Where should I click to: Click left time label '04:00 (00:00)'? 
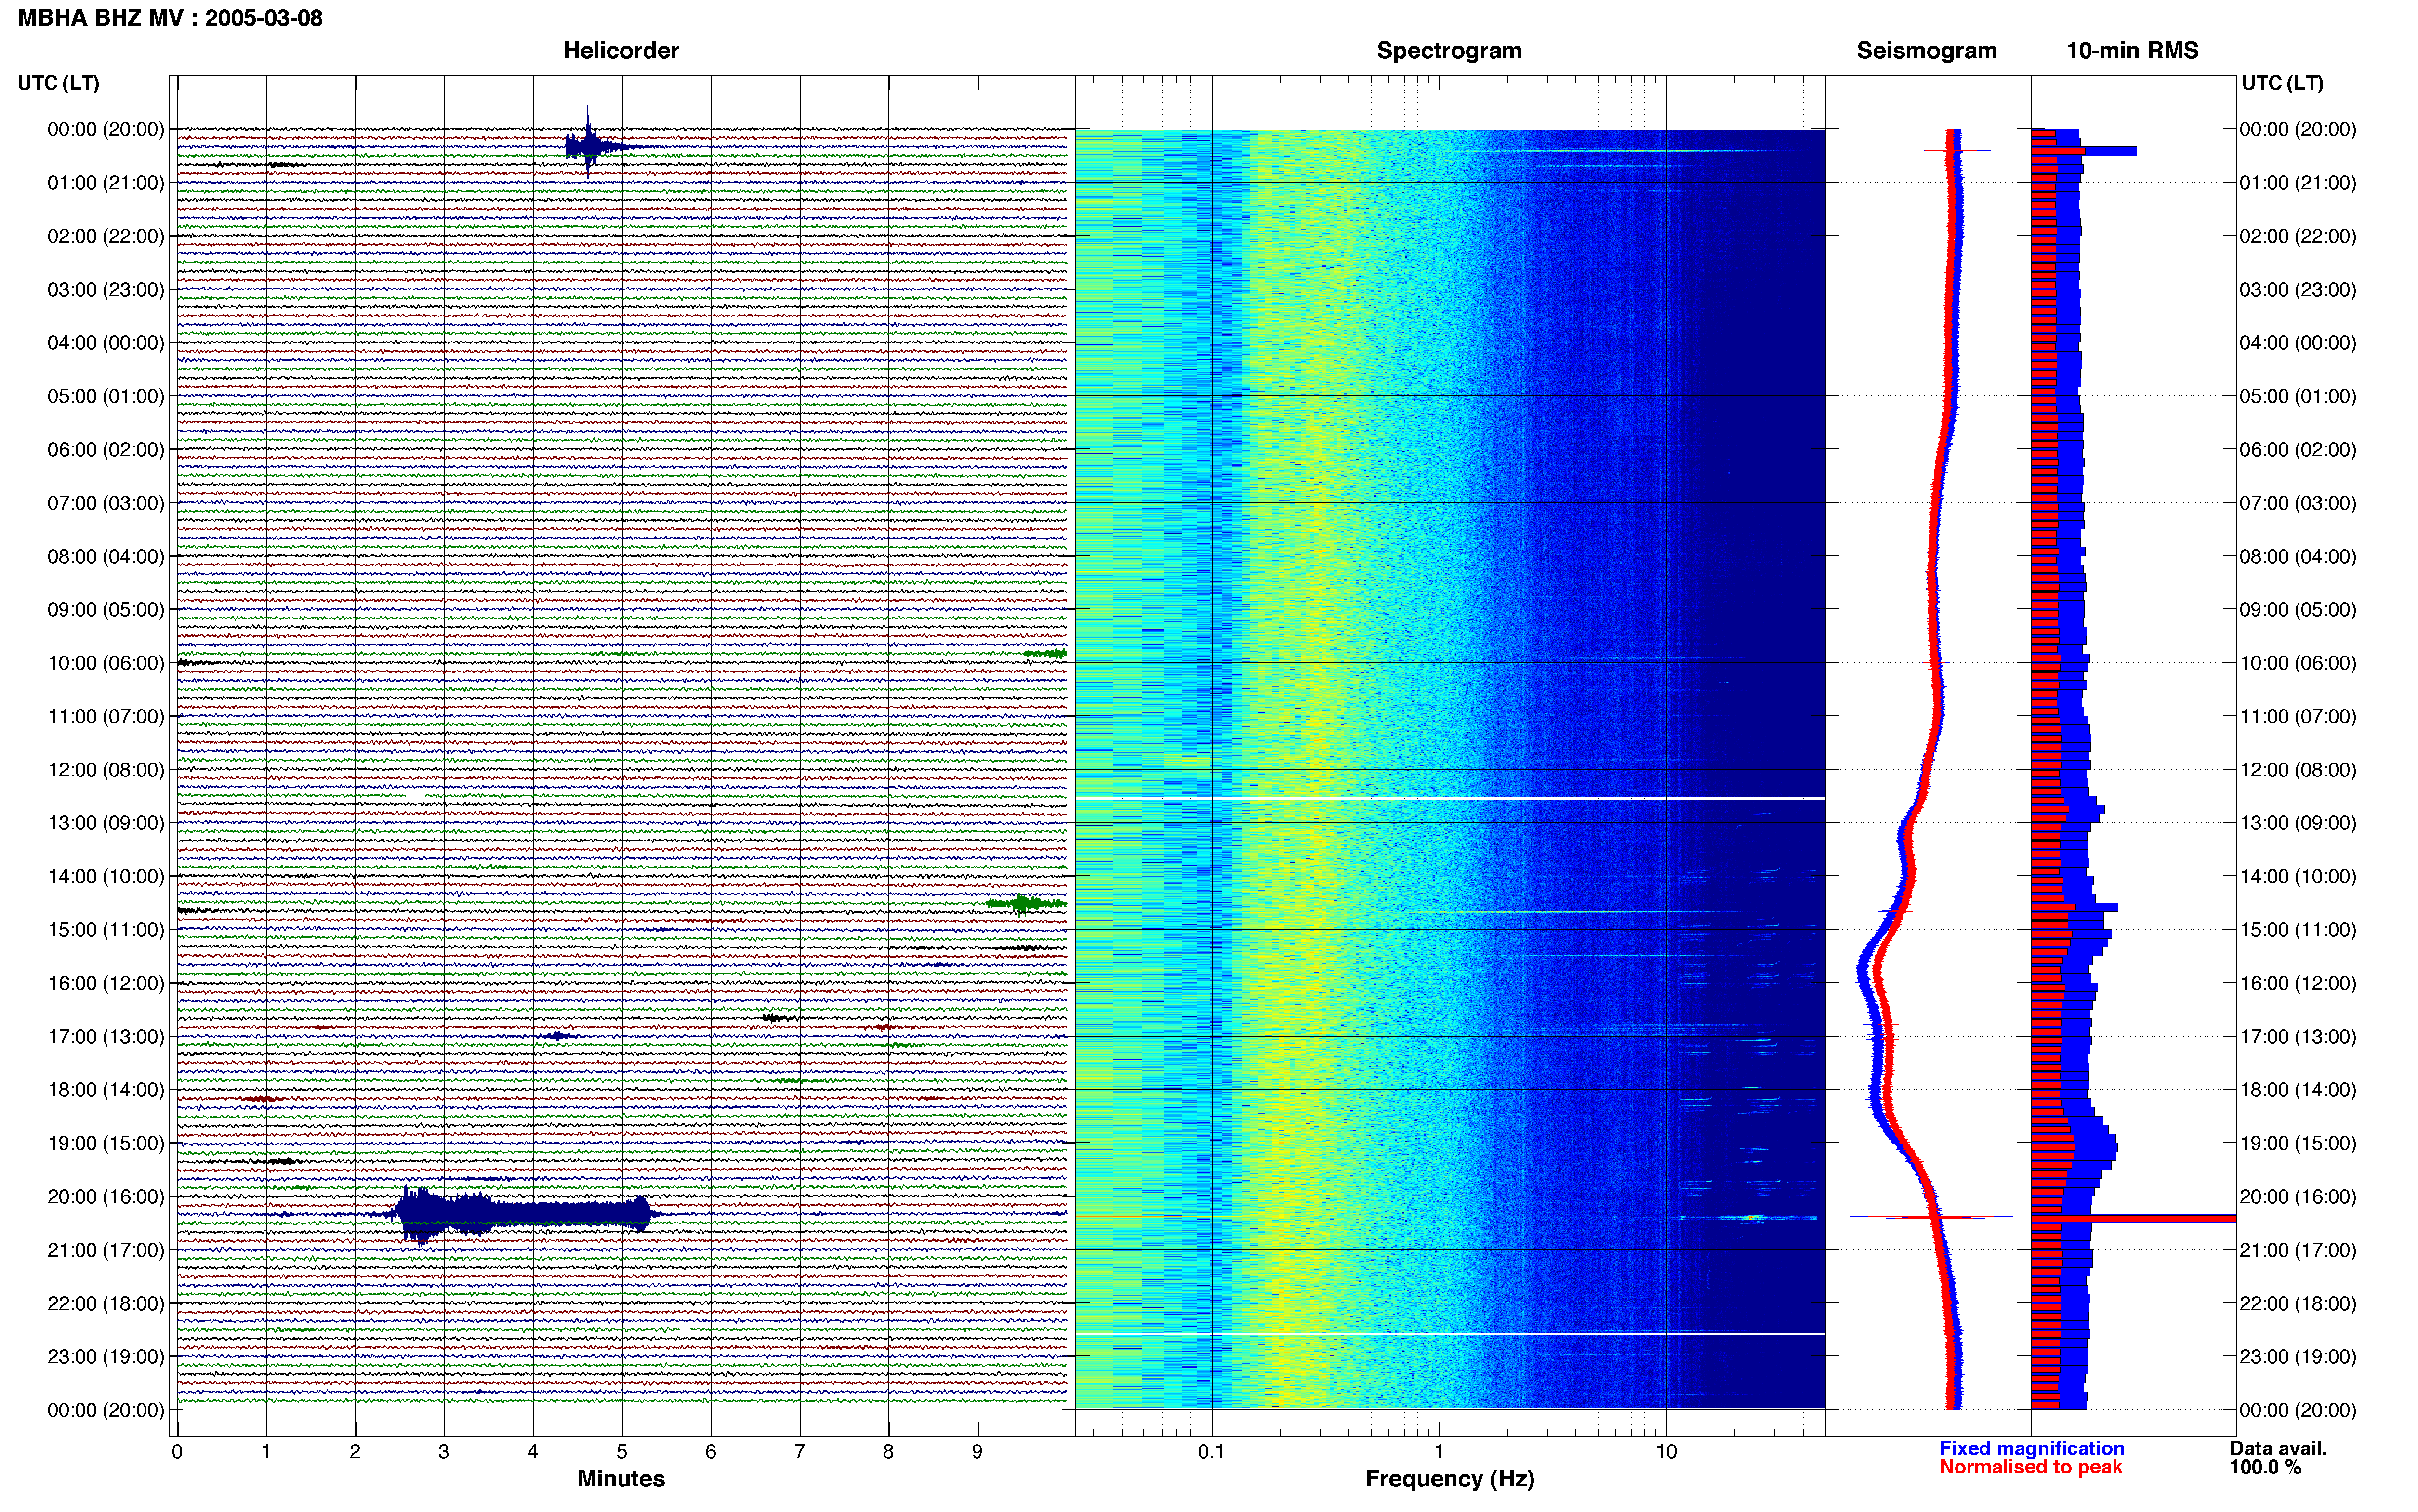click(x=106, y=343)
